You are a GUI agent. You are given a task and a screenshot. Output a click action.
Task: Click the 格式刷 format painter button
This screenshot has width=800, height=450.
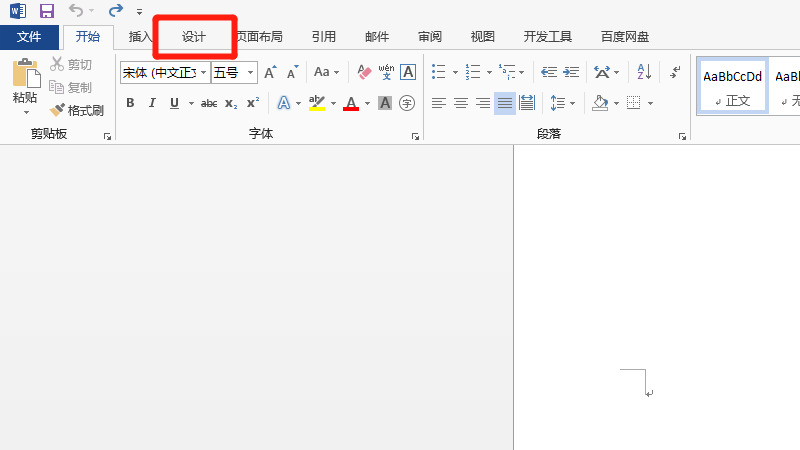(x=77, y=110)
